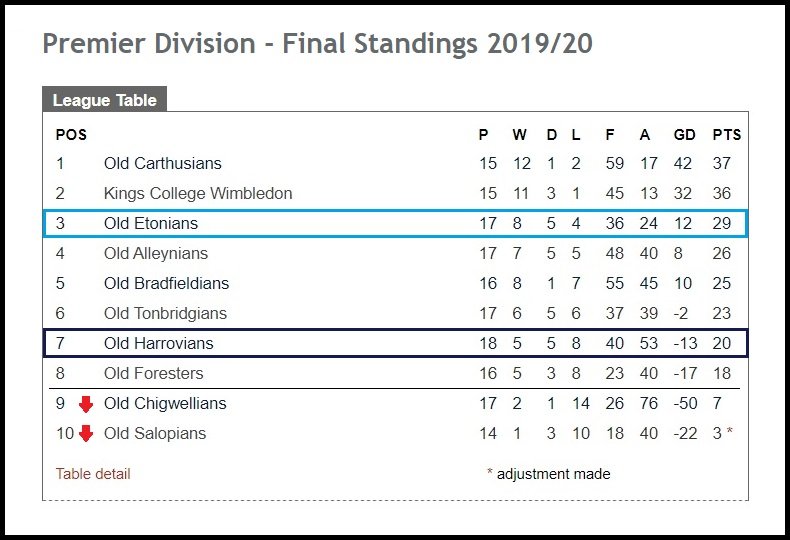Open the League Table tab
This screenshot has width=790, height=540.
coord(104,100)
